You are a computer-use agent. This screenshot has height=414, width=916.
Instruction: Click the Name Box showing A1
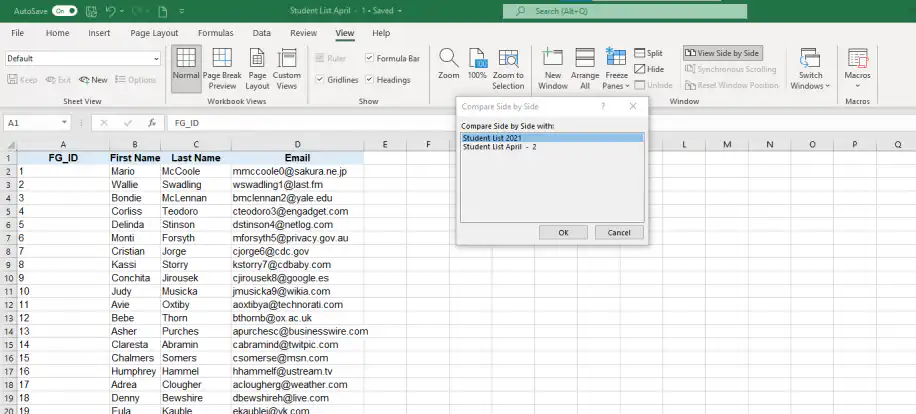[x=32, y=123]
